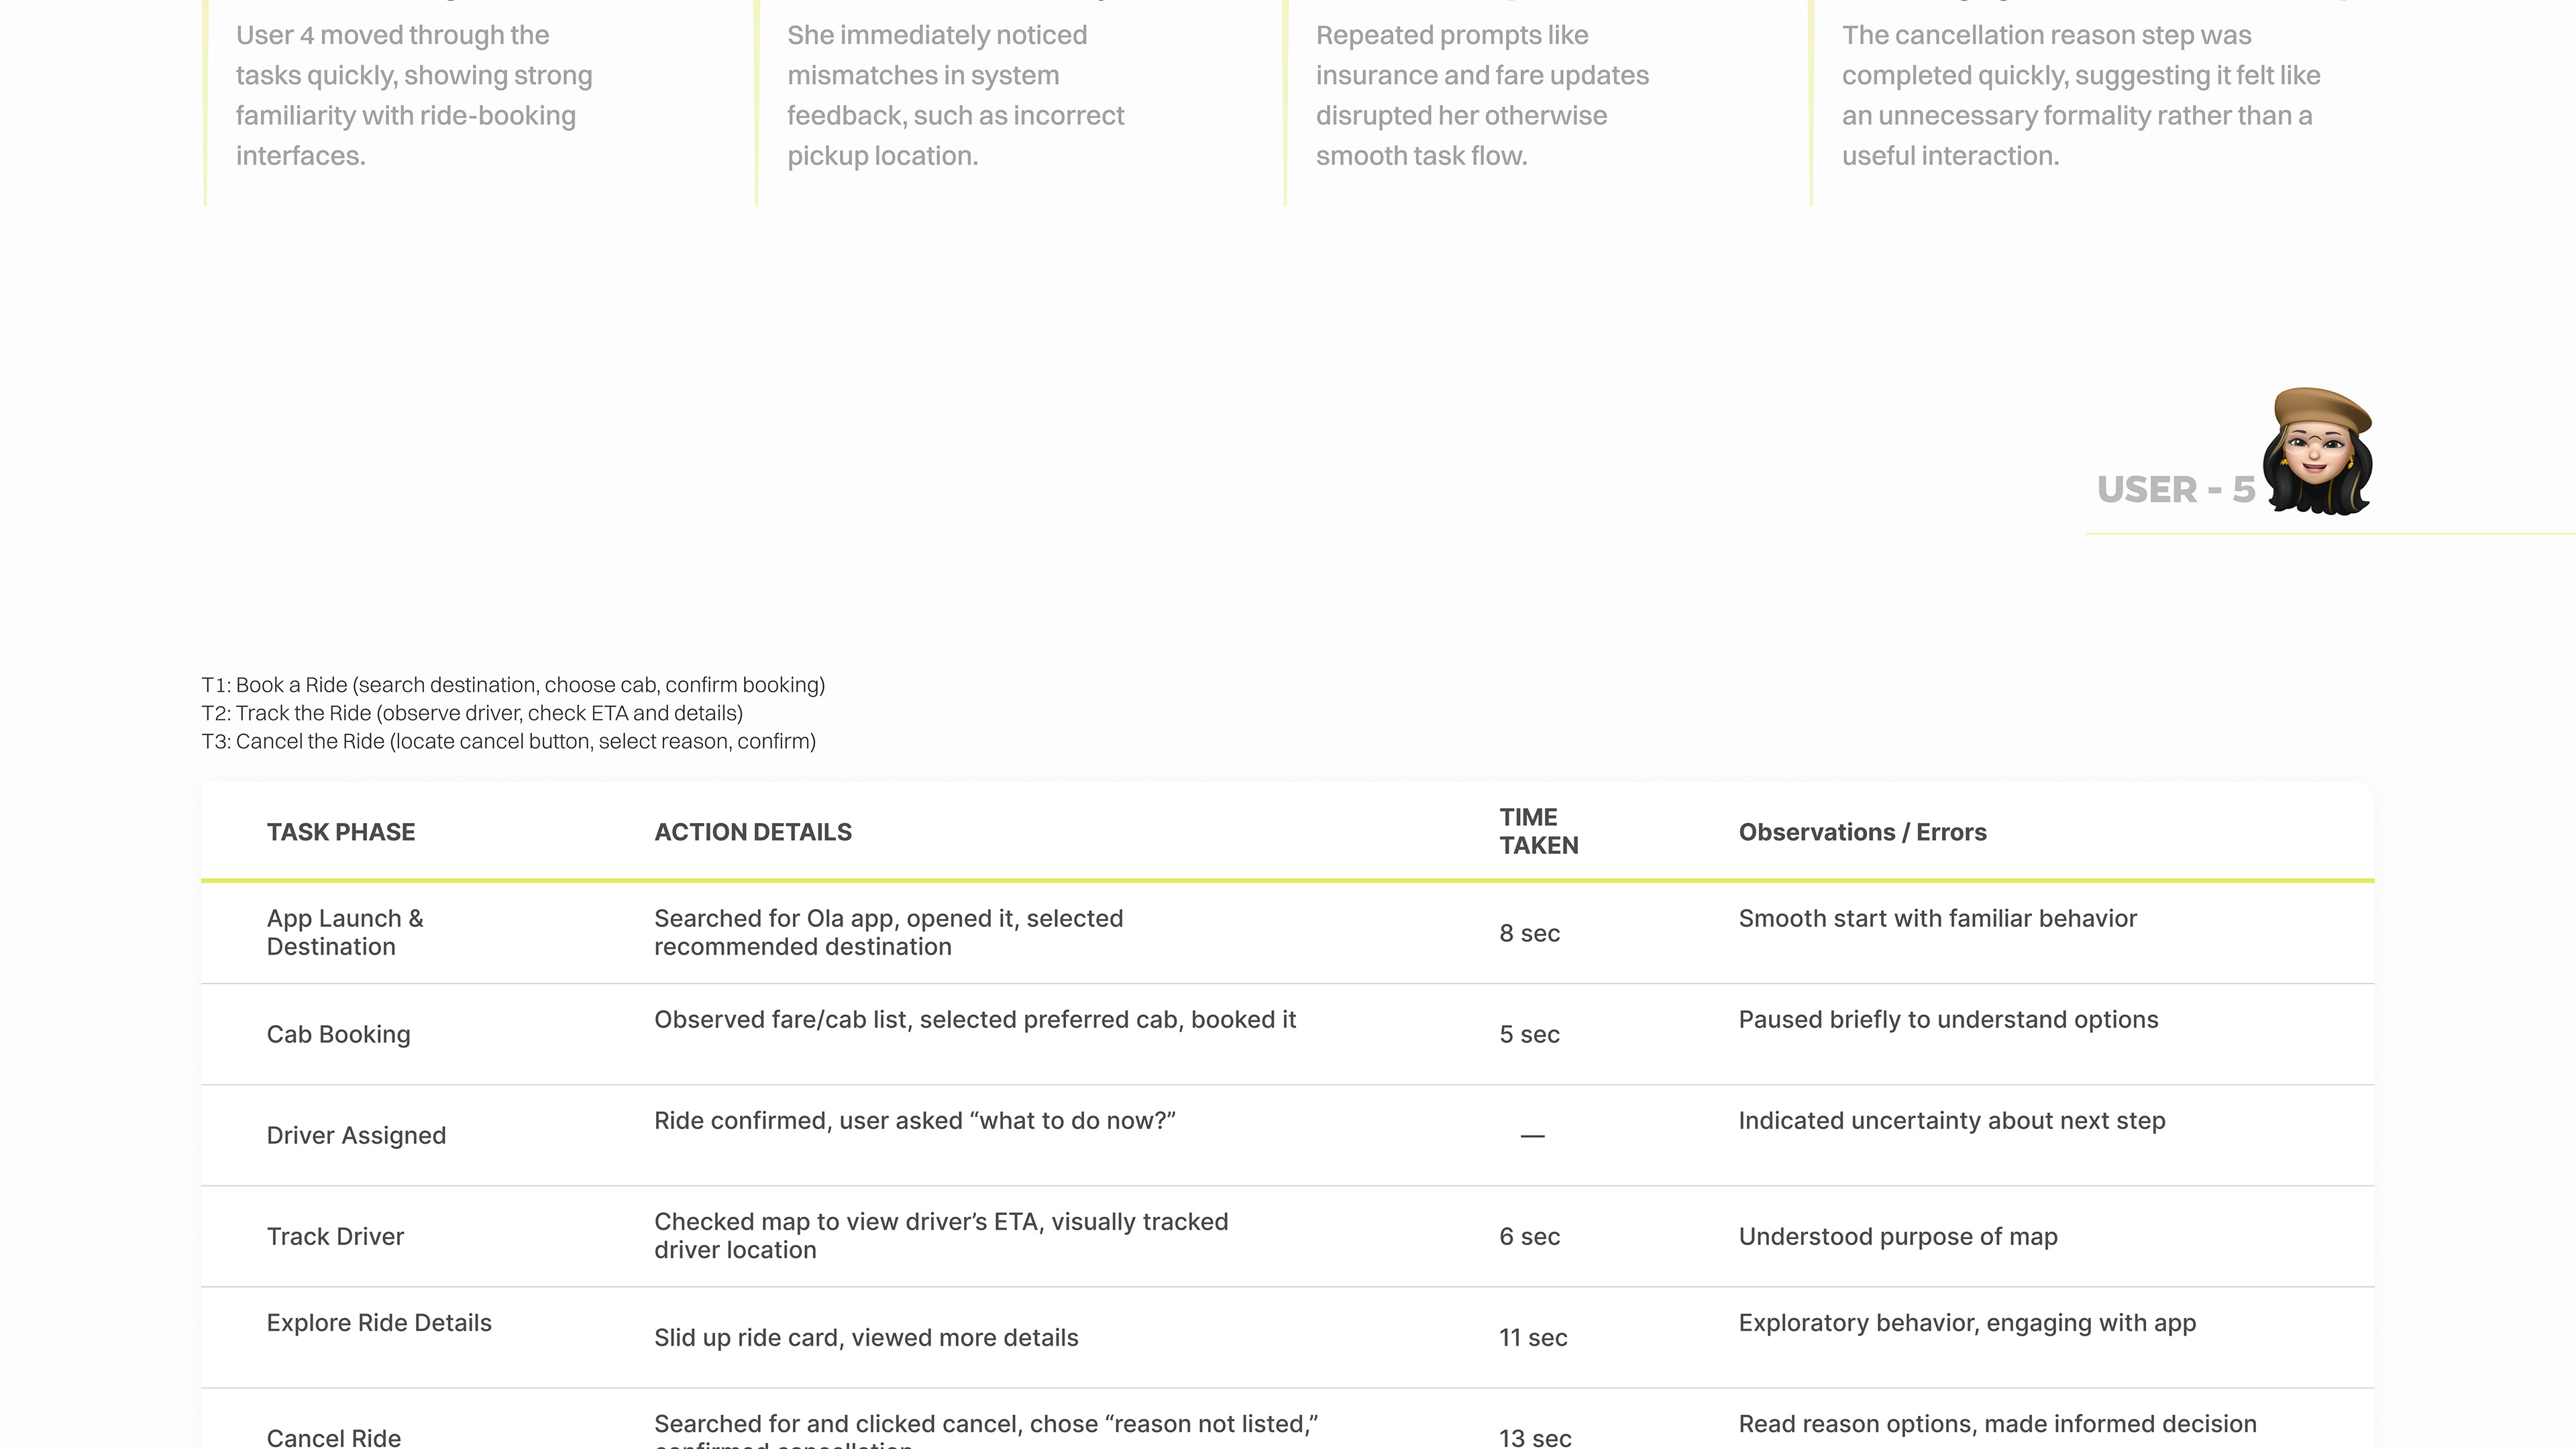Click the "Explore Ride Details" task phase
The image size is (2576, 1449).
(379, 1322)
